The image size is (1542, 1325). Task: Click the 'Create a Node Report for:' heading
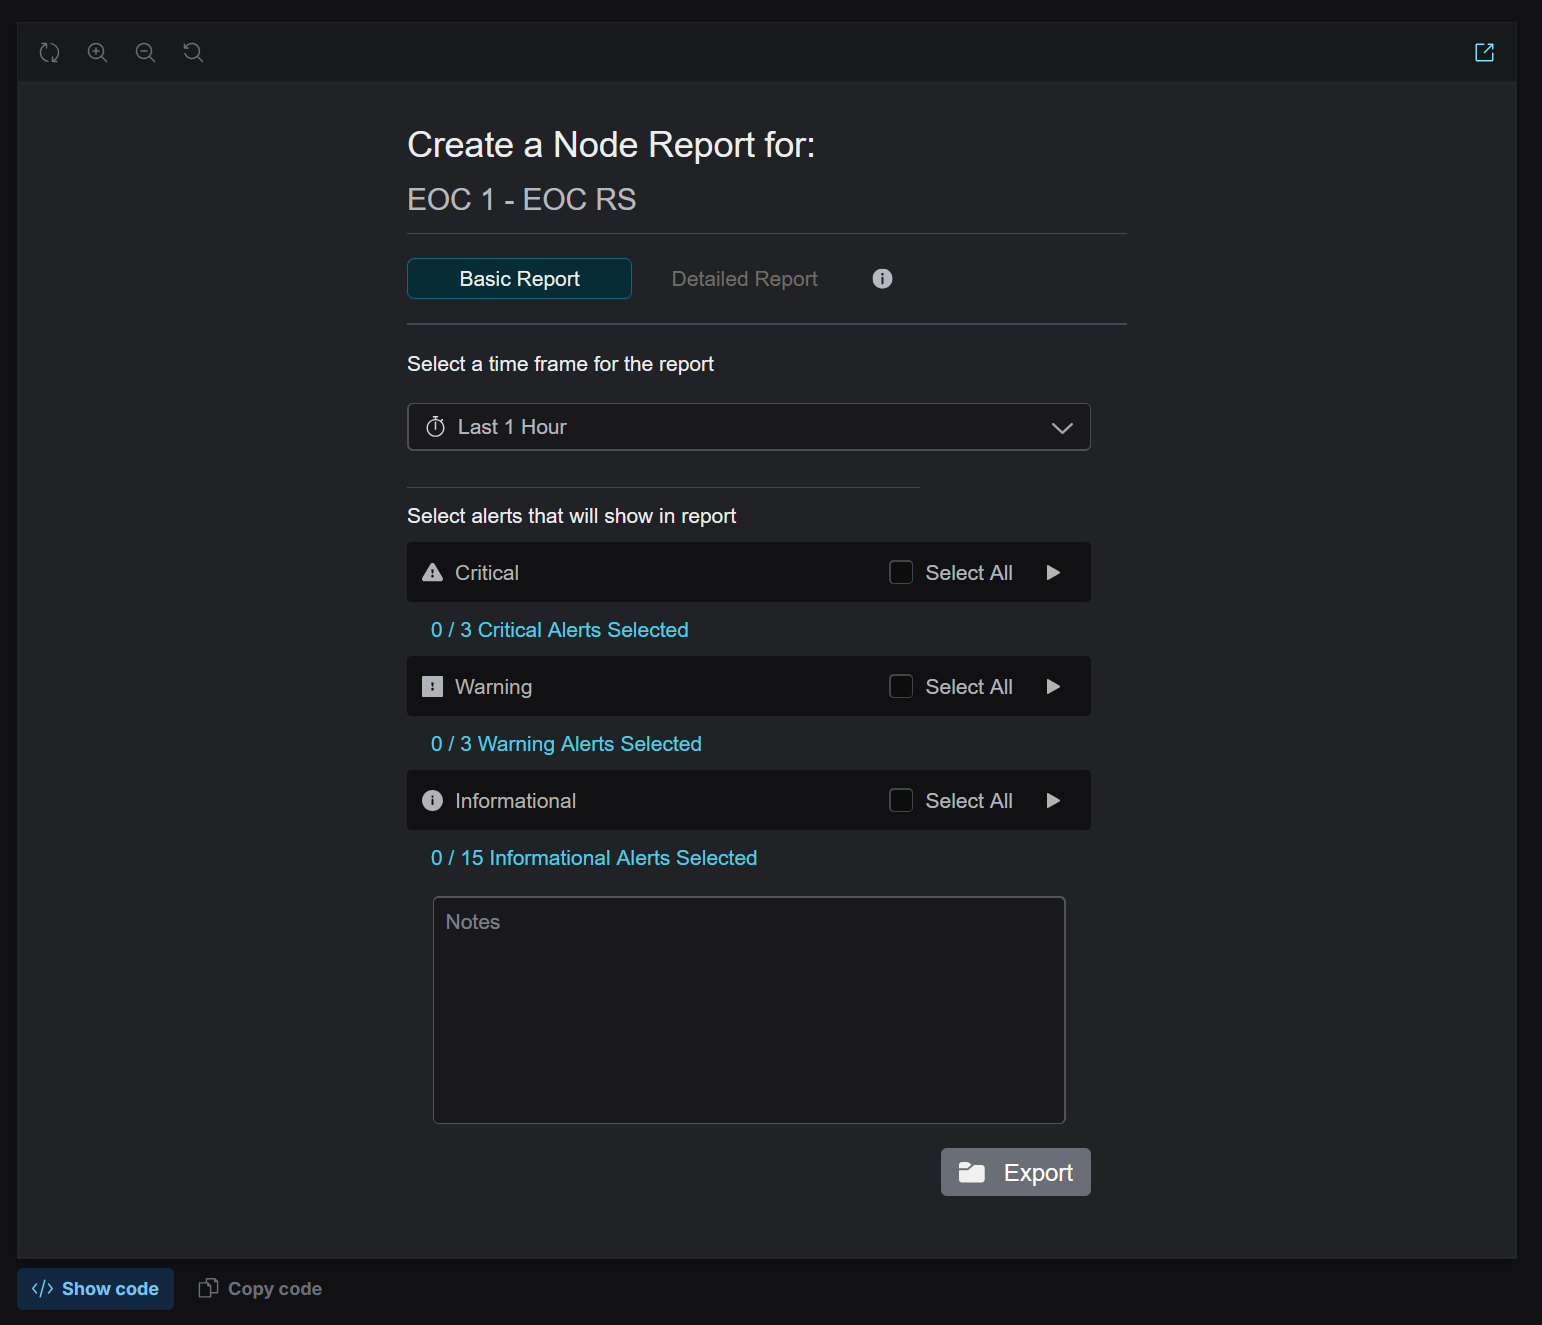pos(611,145)
